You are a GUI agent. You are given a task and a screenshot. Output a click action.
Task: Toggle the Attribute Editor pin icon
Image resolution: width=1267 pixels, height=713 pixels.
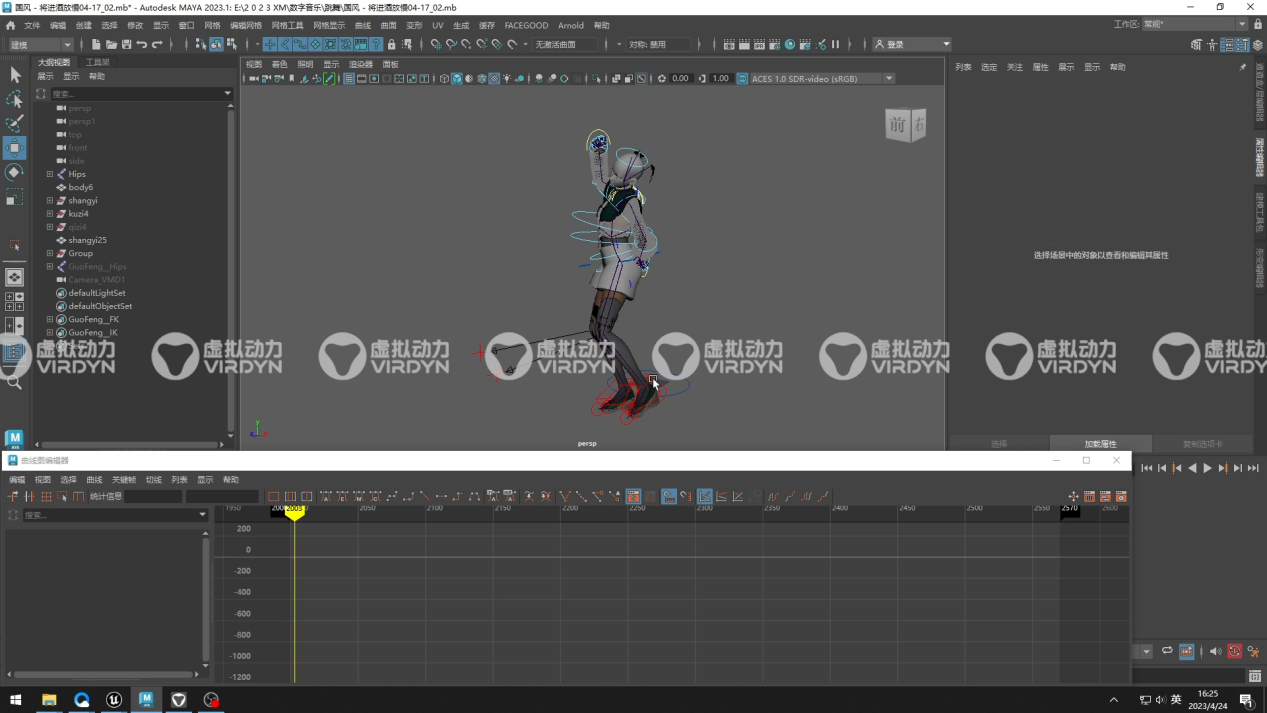coord(1243,67)
